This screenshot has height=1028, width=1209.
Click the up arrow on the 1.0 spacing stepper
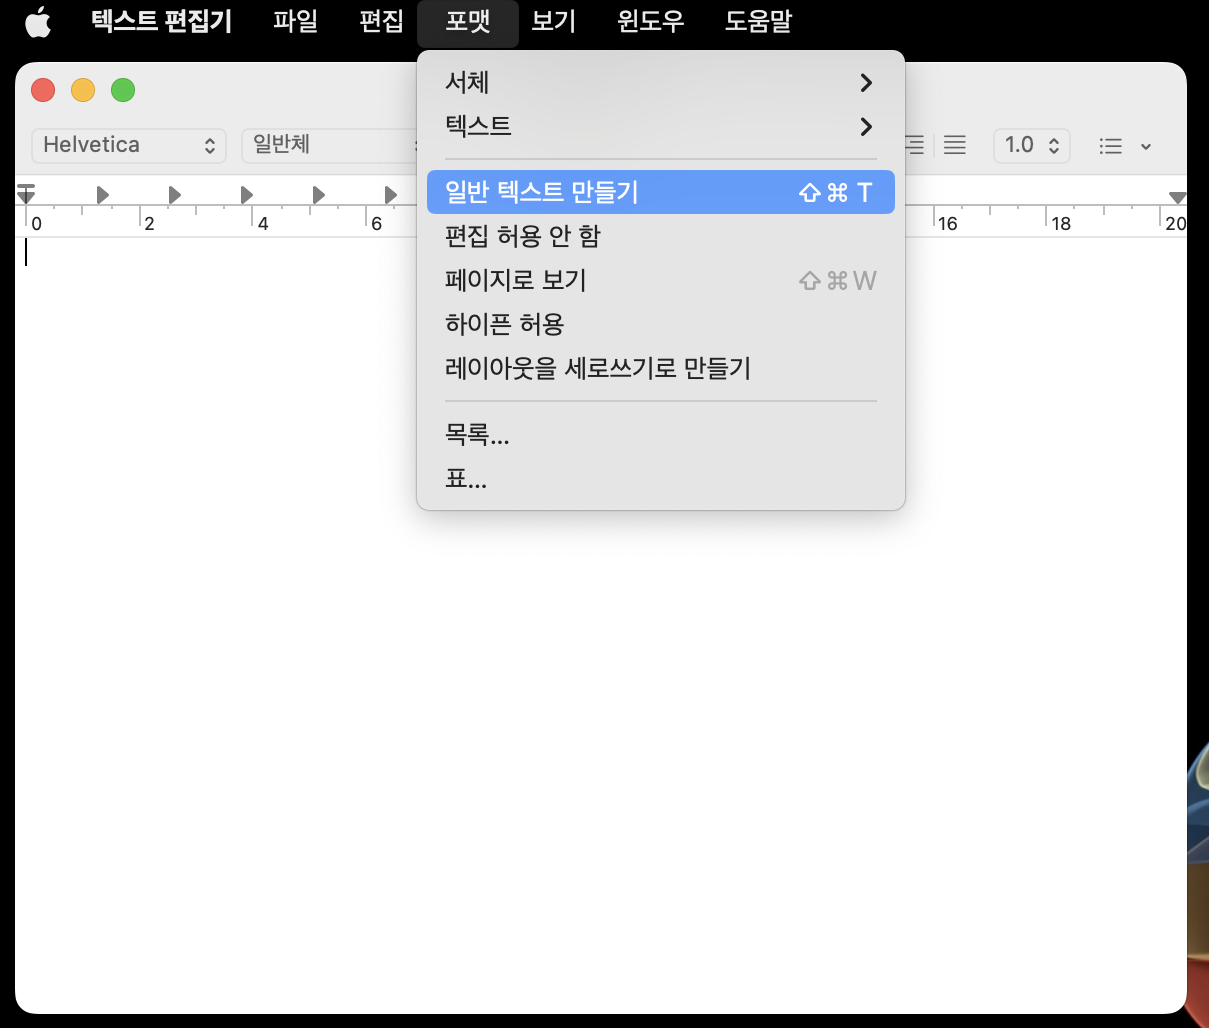point(1052,140)
